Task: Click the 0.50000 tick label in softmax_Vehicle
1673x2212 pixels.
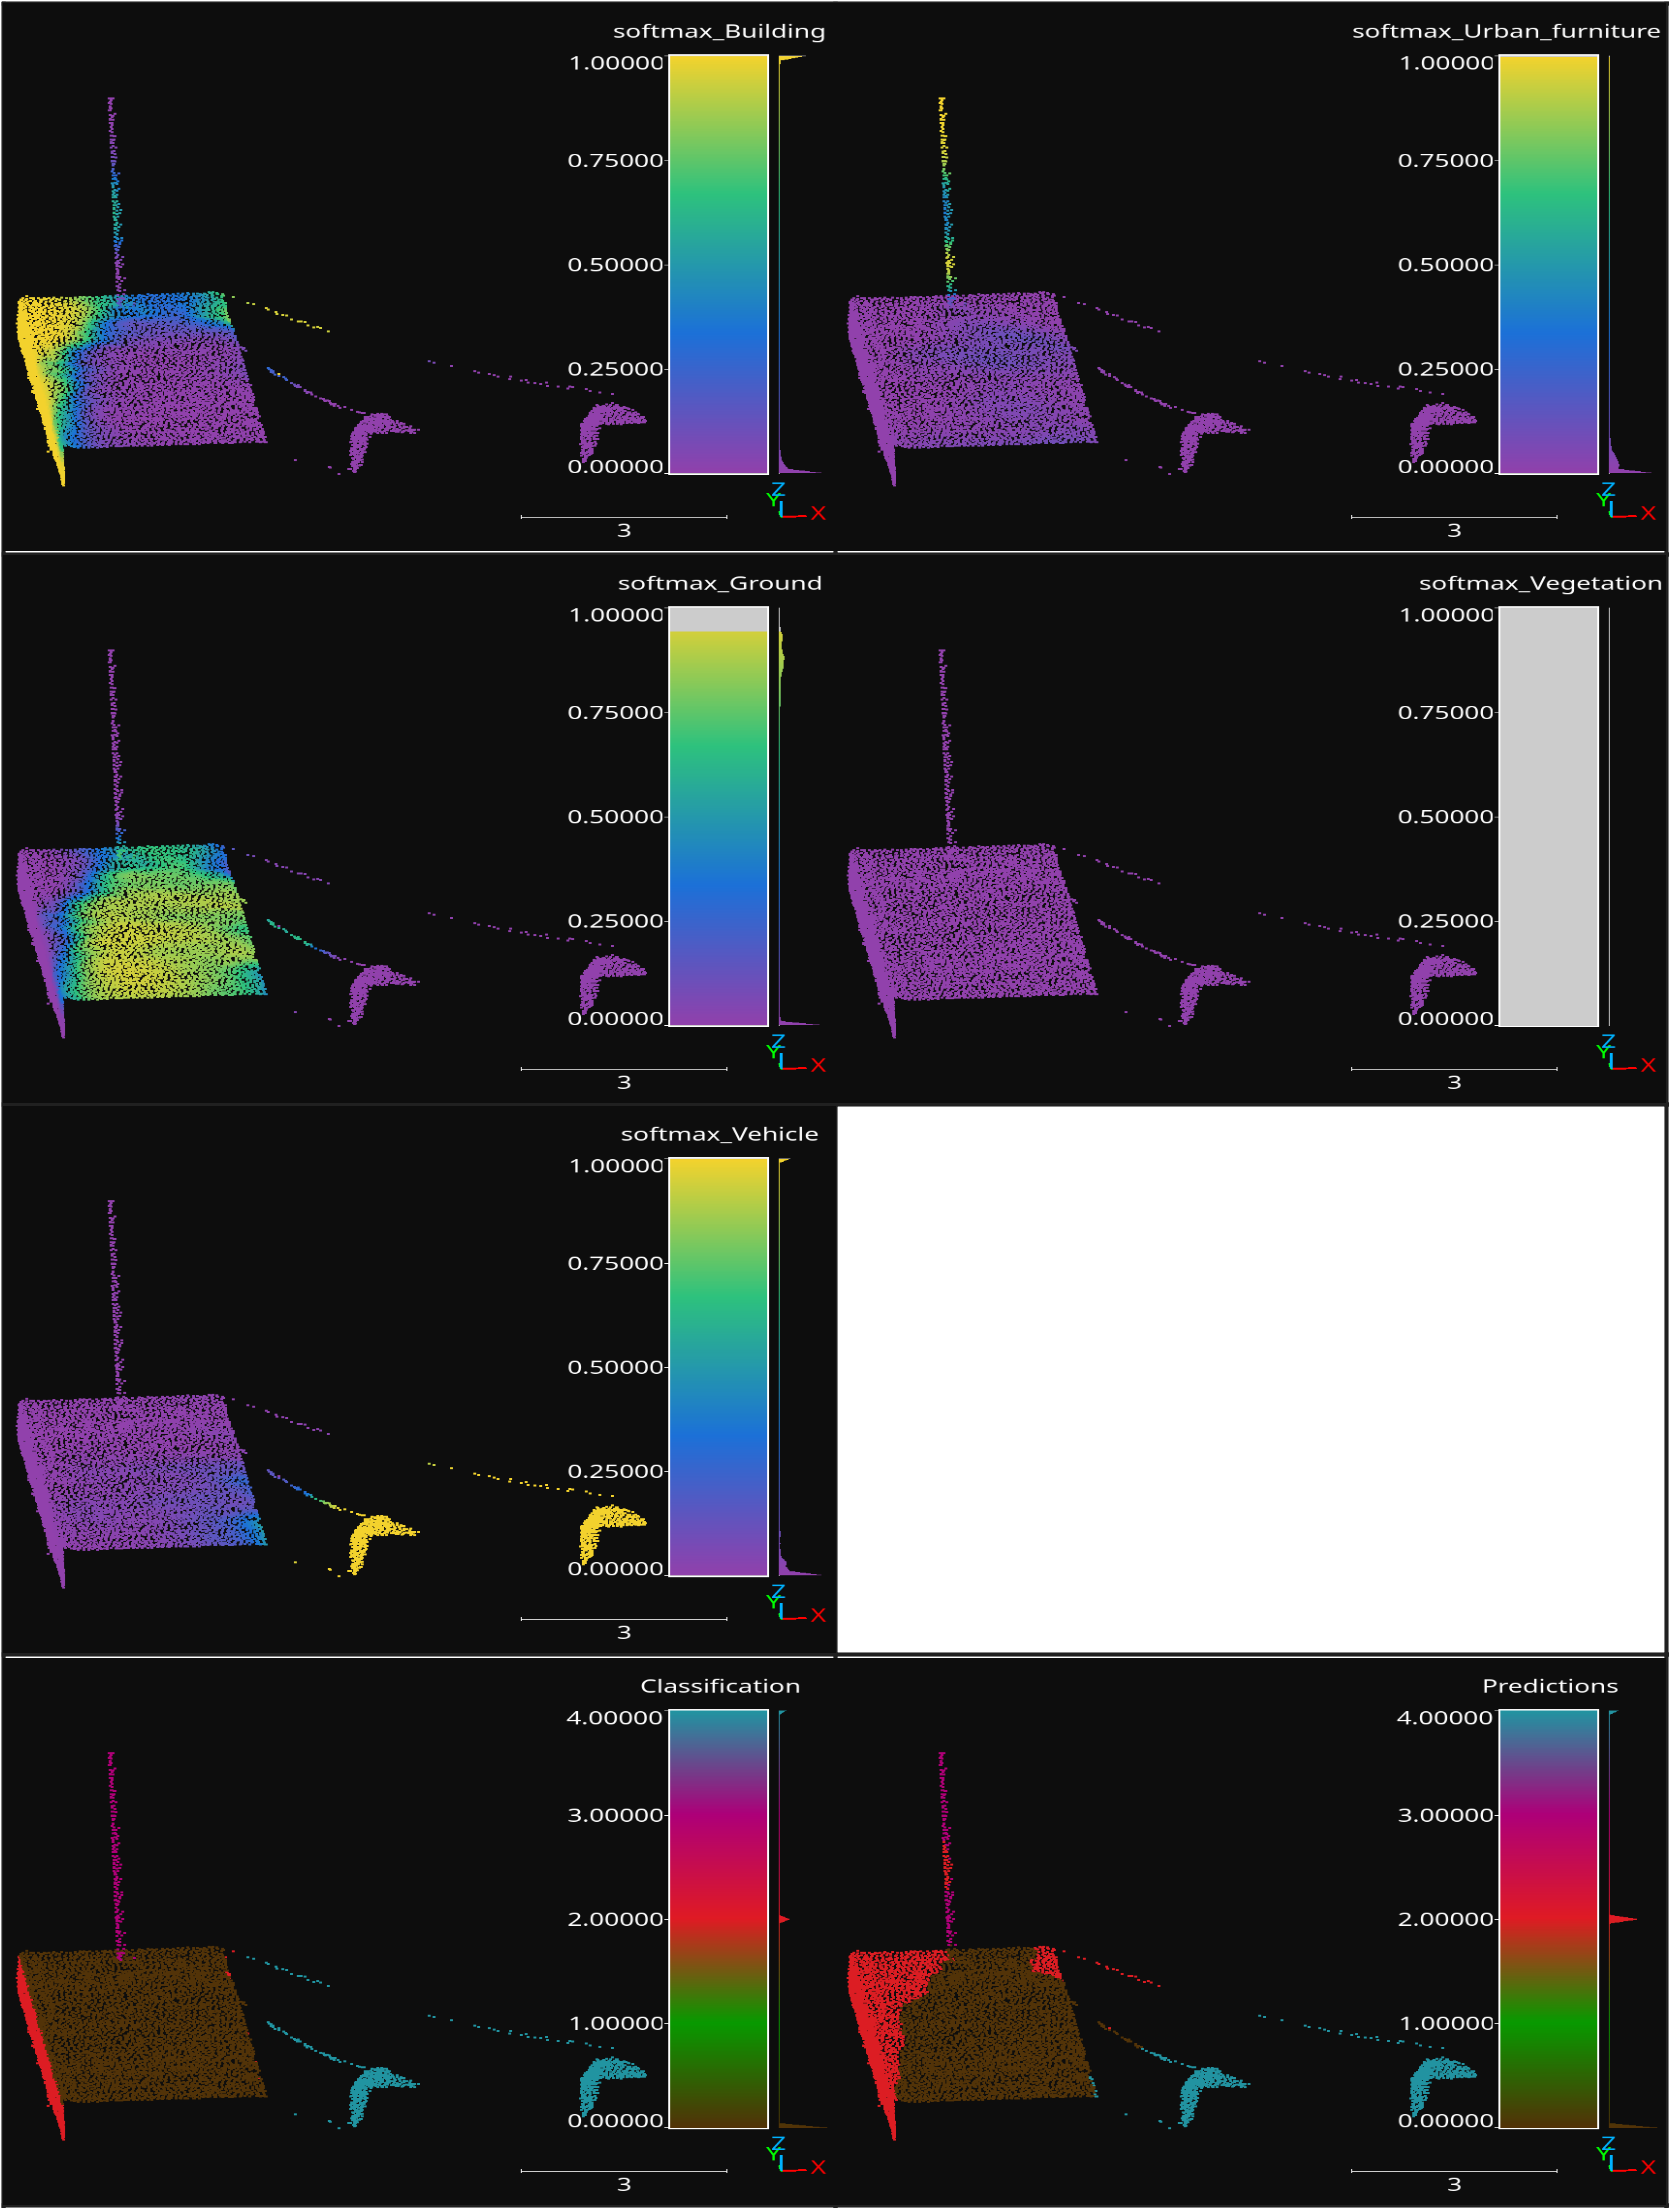Action: (615, 1368)
